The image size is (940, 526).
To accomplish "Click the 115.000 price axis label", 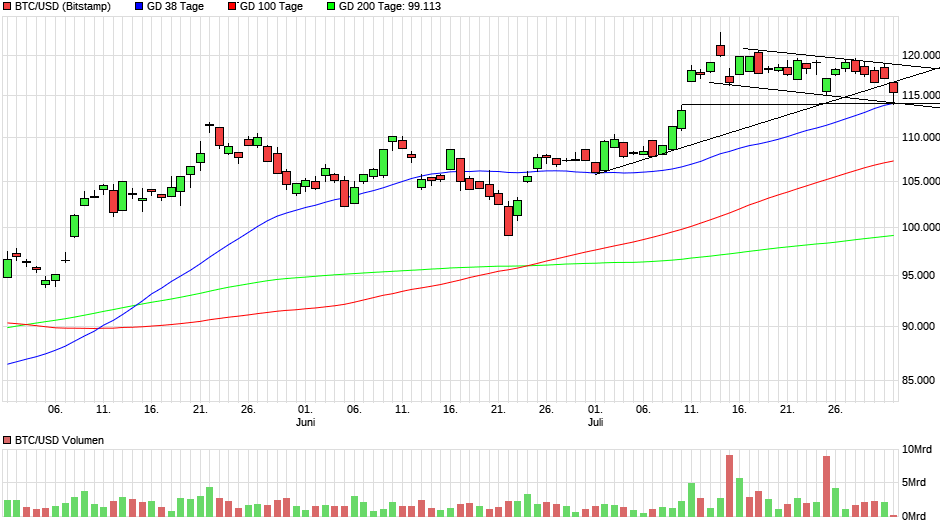I will [x=921, y=95].
